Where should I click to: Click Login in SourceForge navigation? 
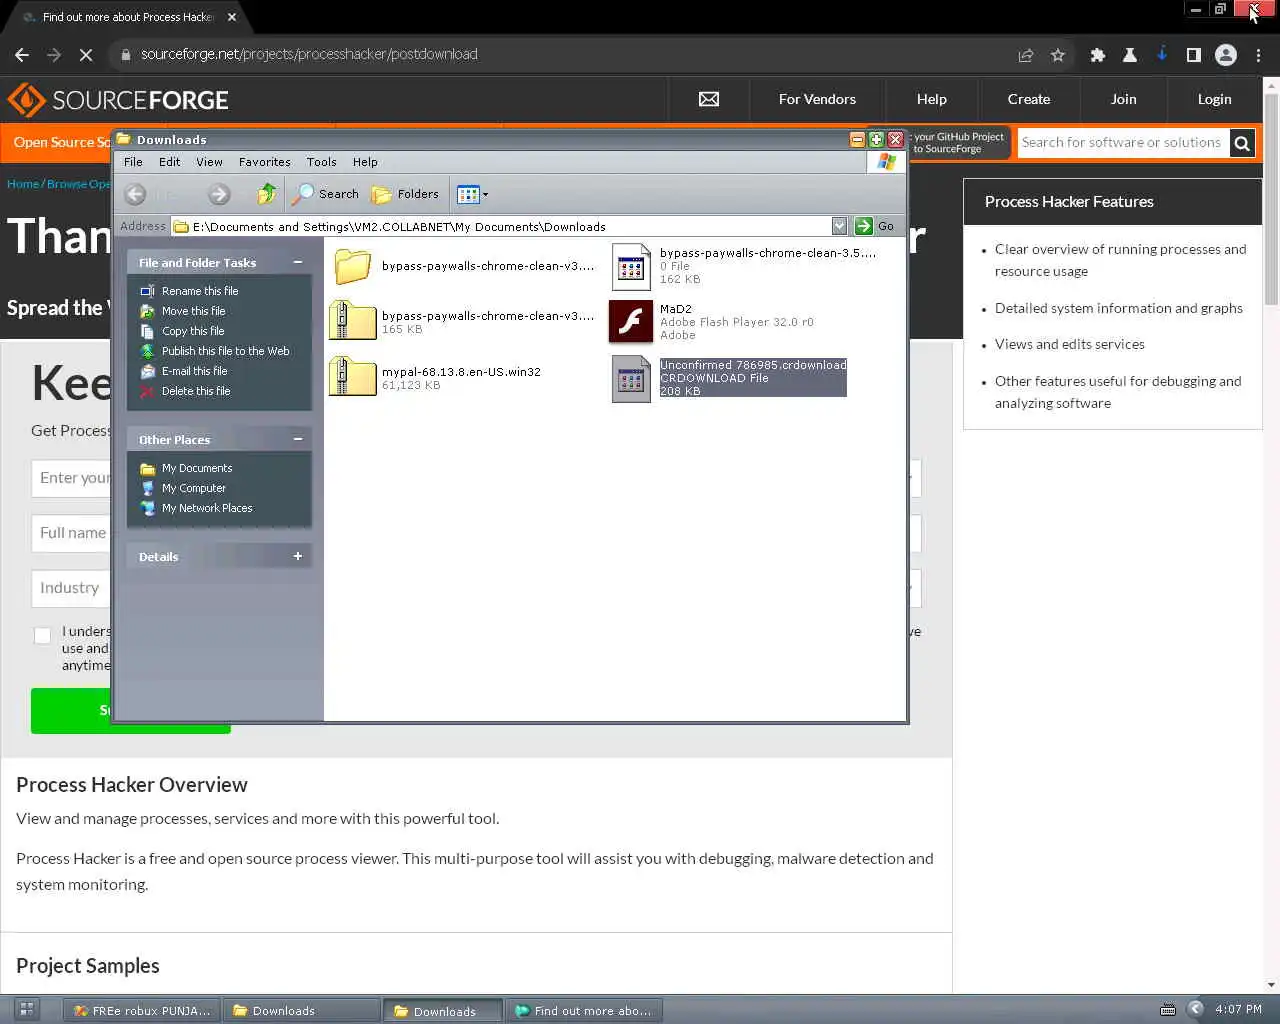[x=1214, y=99]
